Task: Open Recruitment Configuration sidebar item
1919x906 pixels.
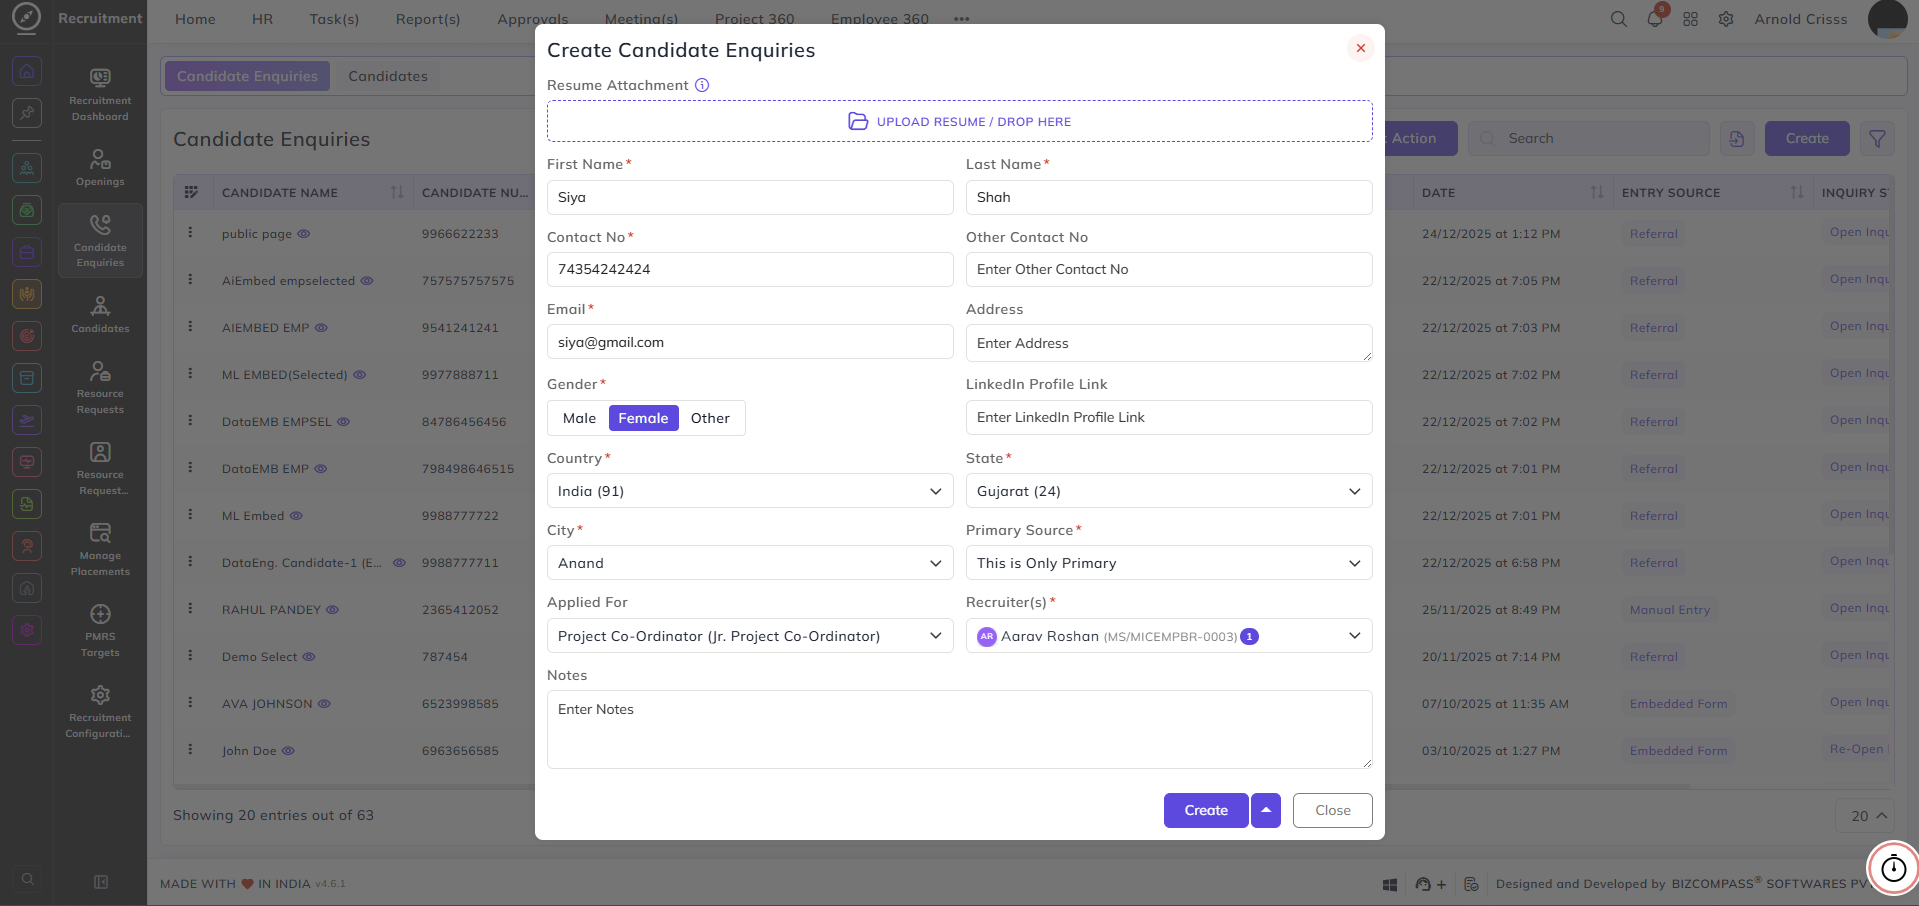Action: pyautogui.click(x=100, y=711)
